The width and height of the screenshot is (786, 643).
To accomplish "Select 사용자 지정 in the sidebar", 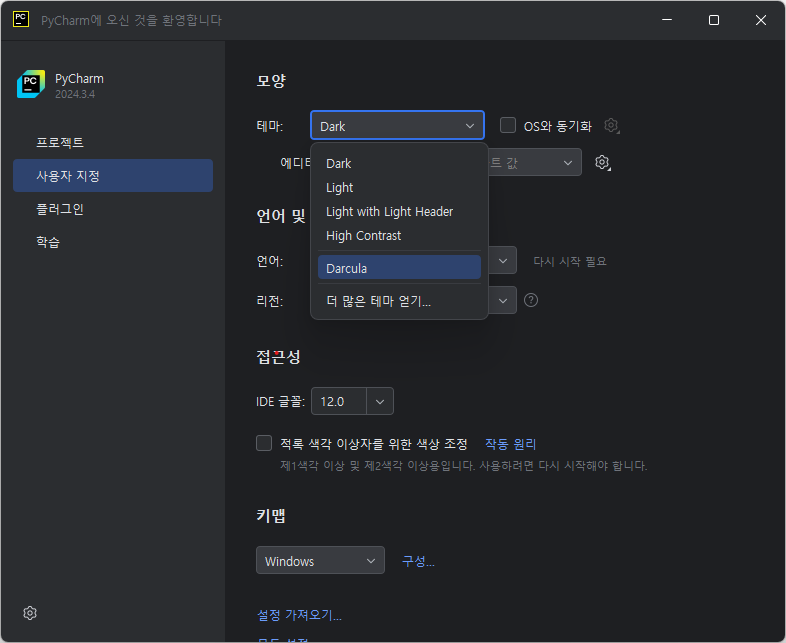I will tap(113, 175).
